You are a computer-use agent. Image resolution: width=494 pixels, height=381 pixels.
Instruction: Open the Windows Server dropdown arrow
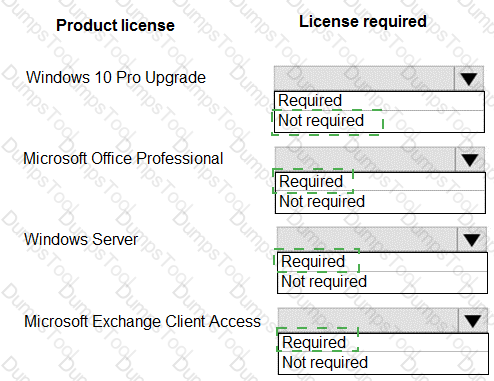[x=472, y=240]
